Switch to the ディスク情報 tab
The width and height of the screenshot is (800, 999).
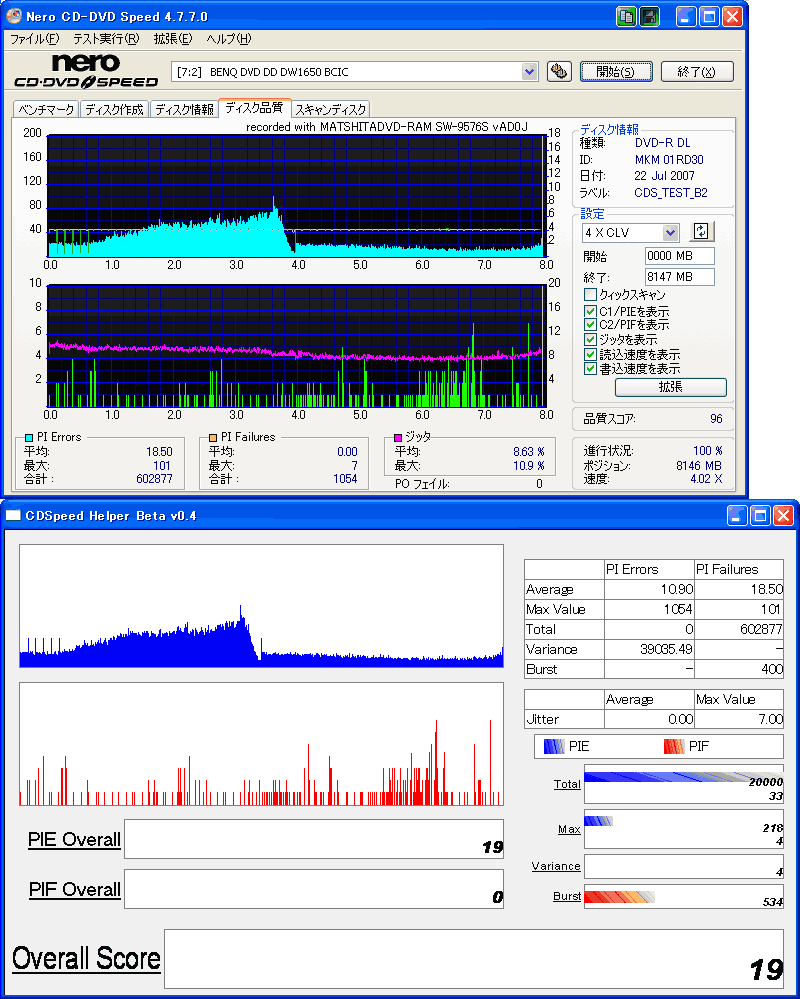coord(184,110)
